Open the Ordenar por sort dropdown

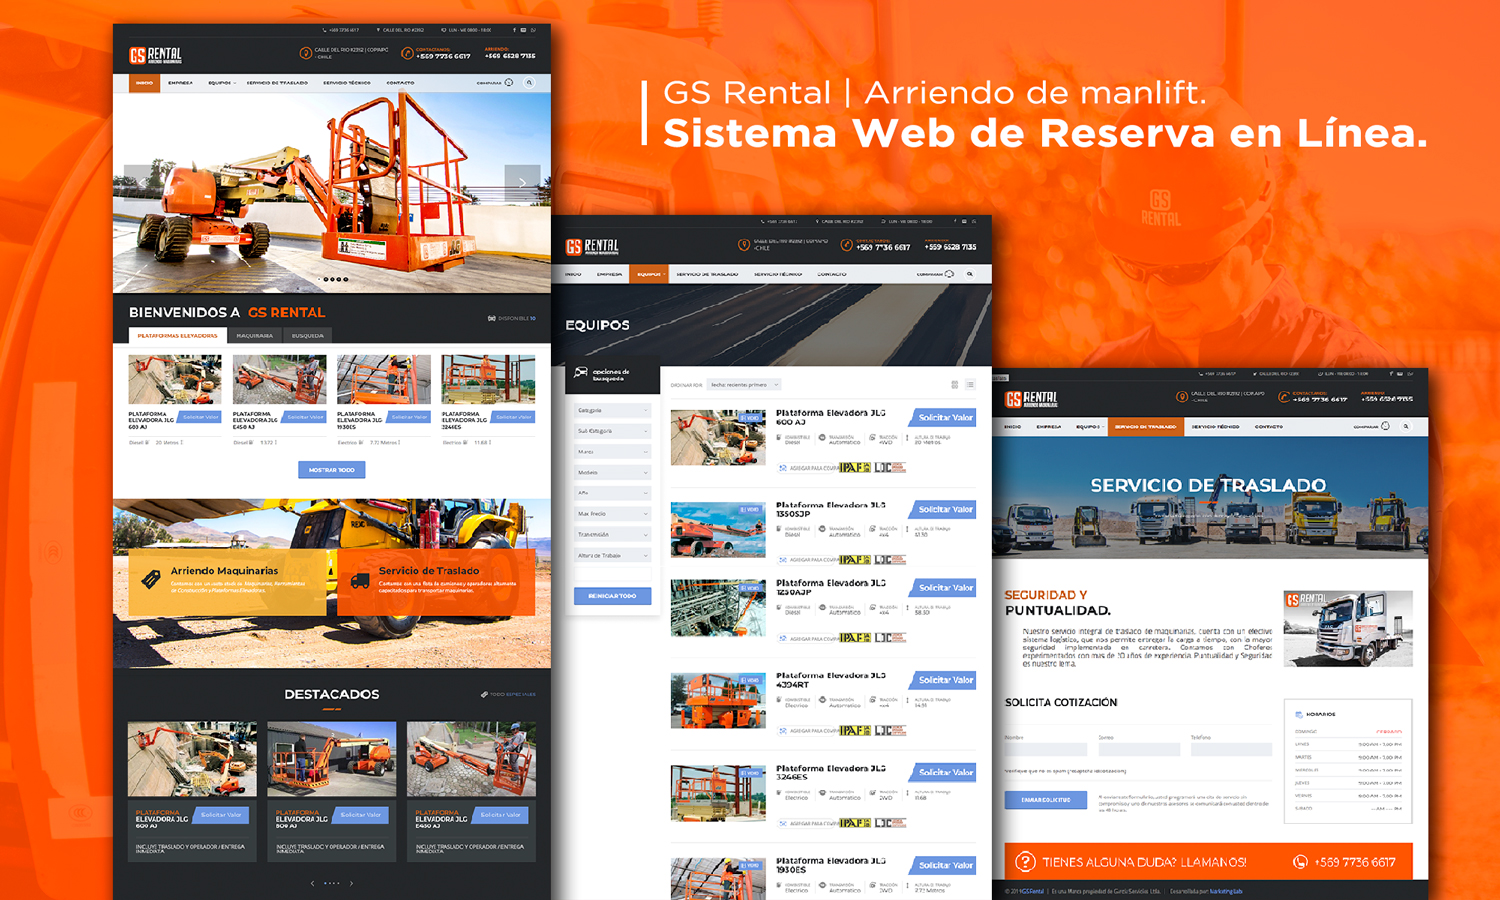(x=744, y=385)
